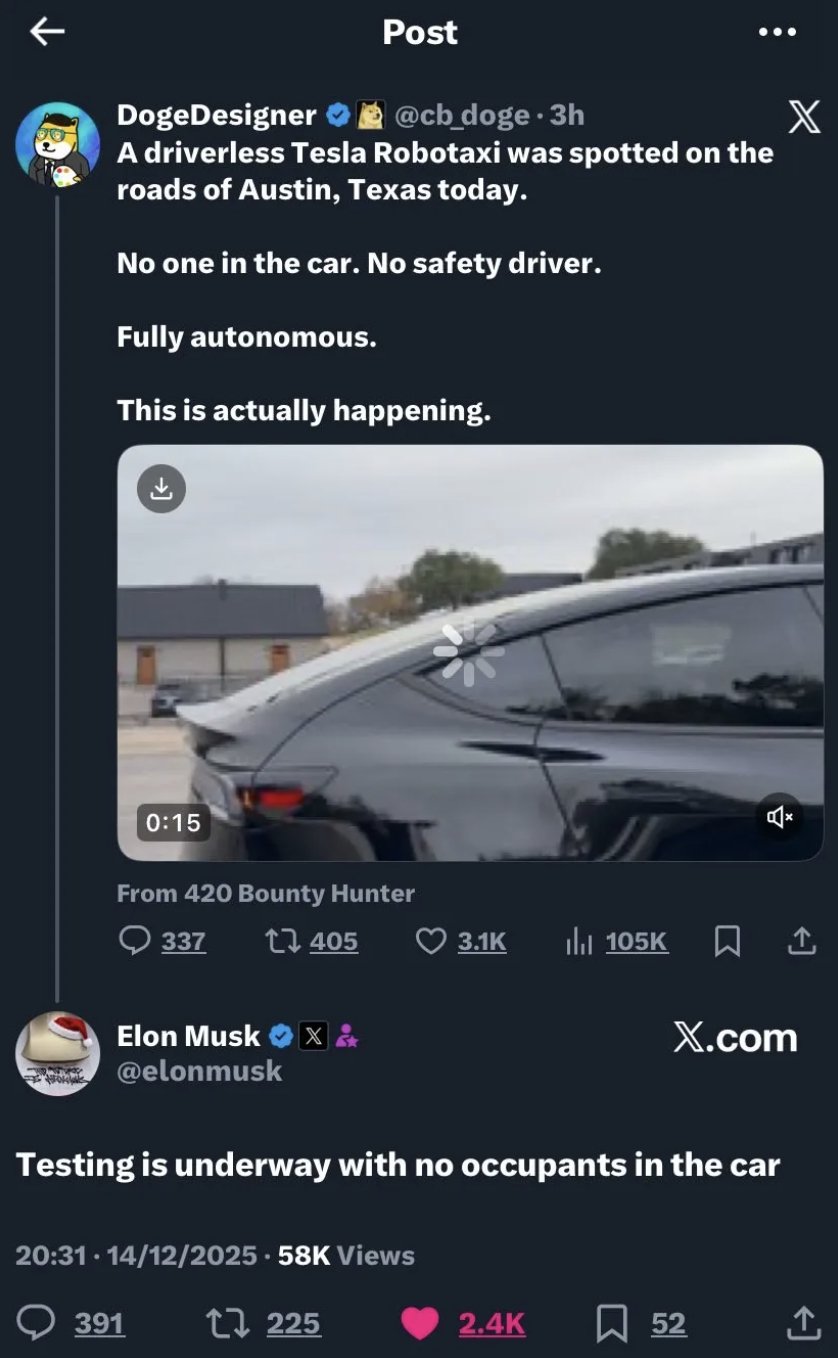Open the three-dot more options menu
This screenshot has width=838, height=1358.
[x=777, y=32]
